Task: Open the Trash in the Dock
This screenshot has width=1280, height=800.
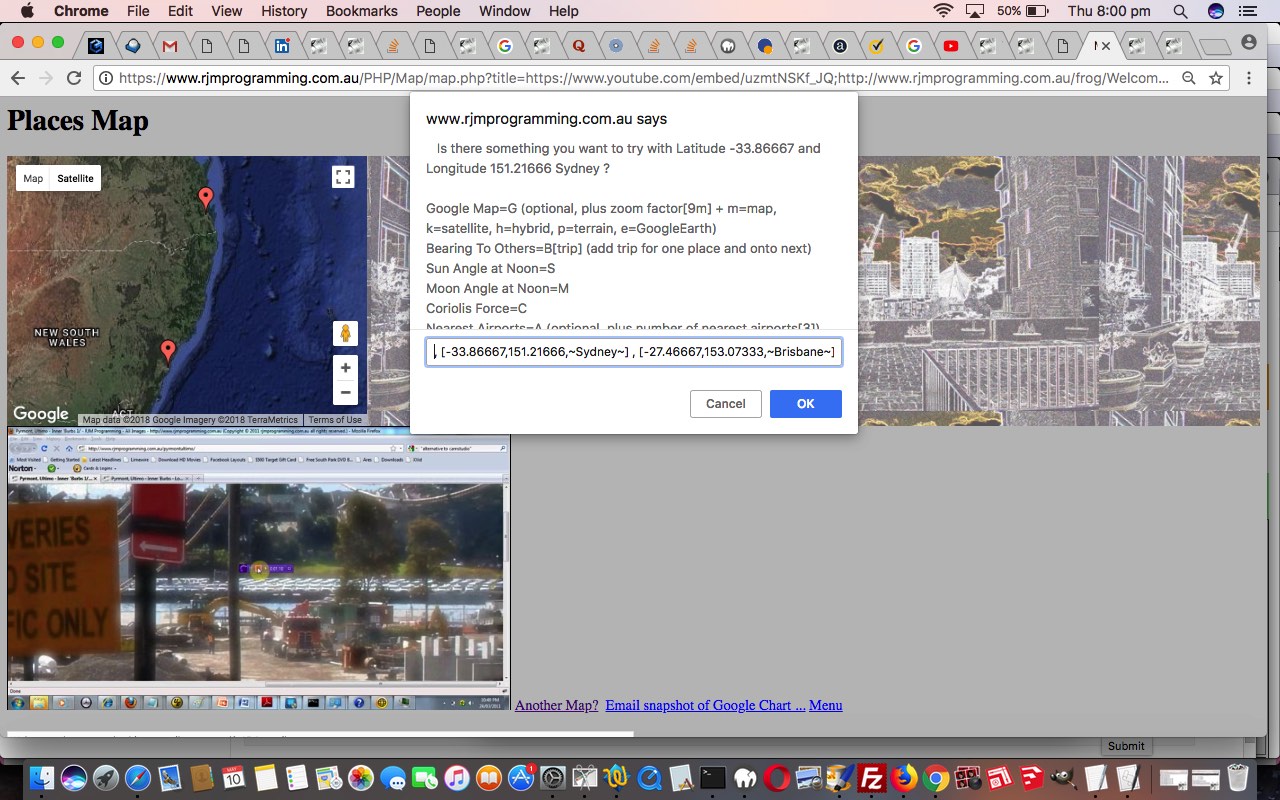Action: [1238, 778]
